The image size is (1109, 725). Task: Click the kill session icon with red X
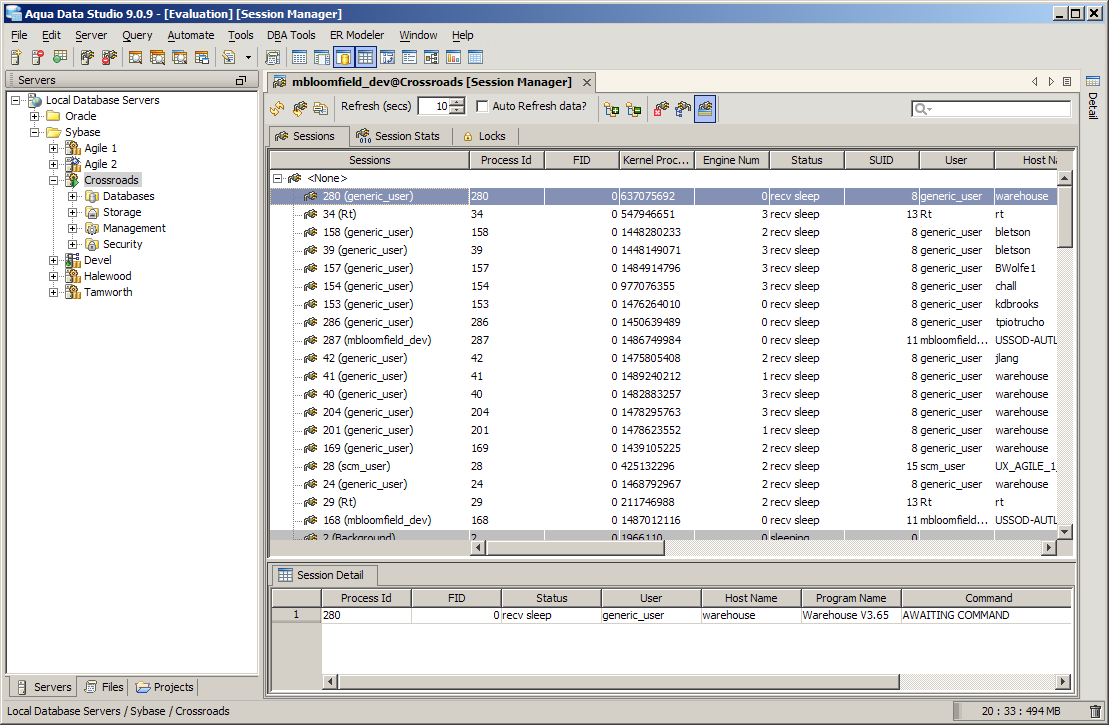coord(661,108)
